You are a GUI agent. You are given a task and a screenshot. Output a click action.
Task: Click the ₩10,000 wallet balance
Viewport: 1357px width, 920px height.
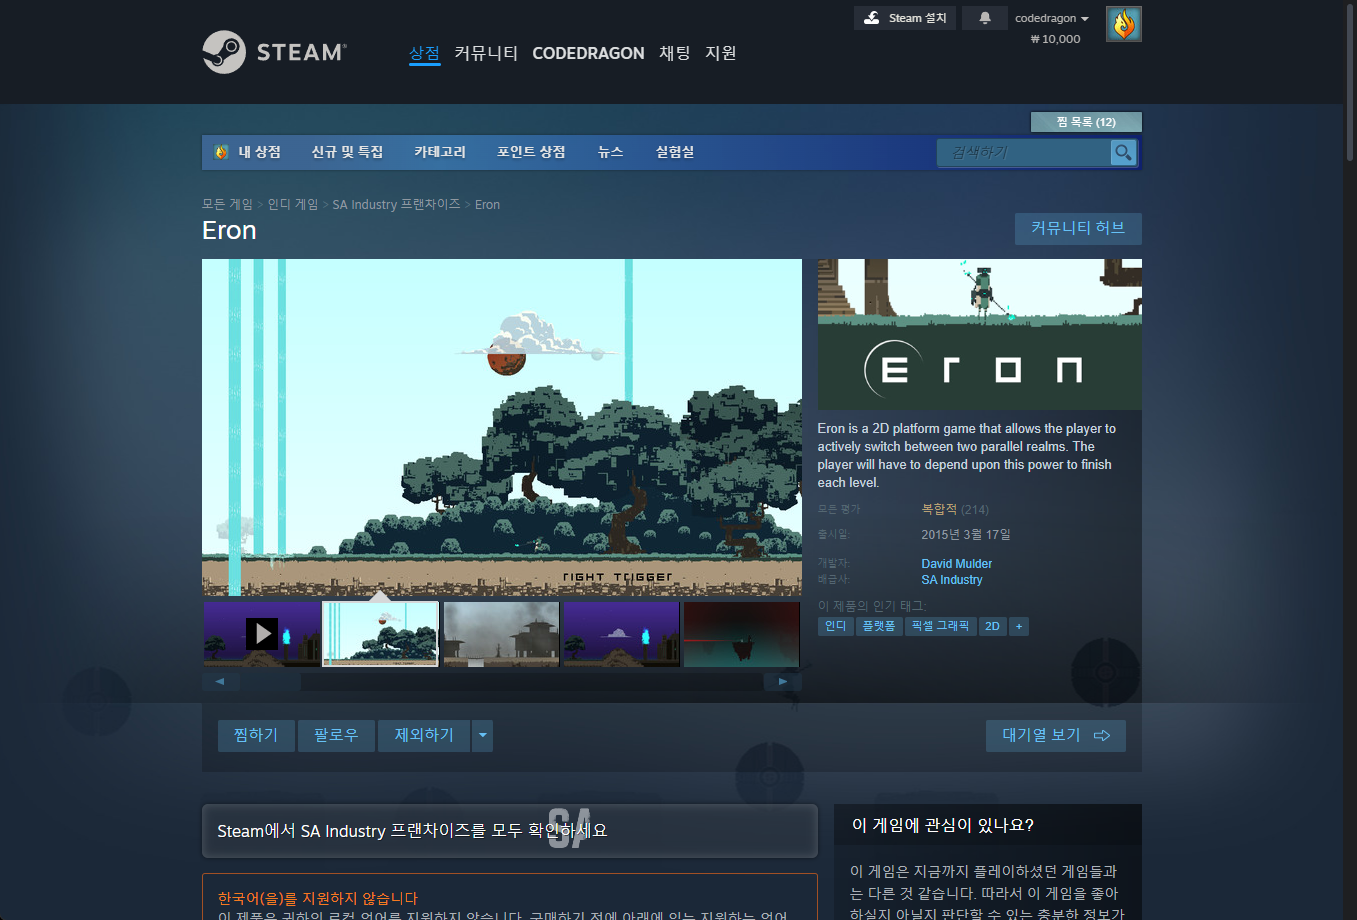1055,39
